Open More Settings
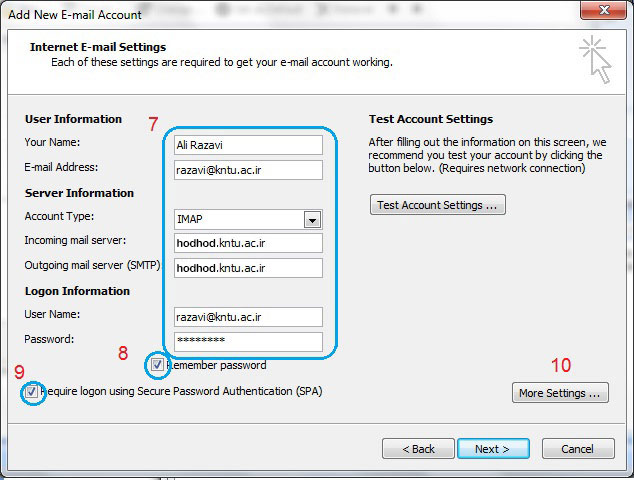 coord(560,393)
